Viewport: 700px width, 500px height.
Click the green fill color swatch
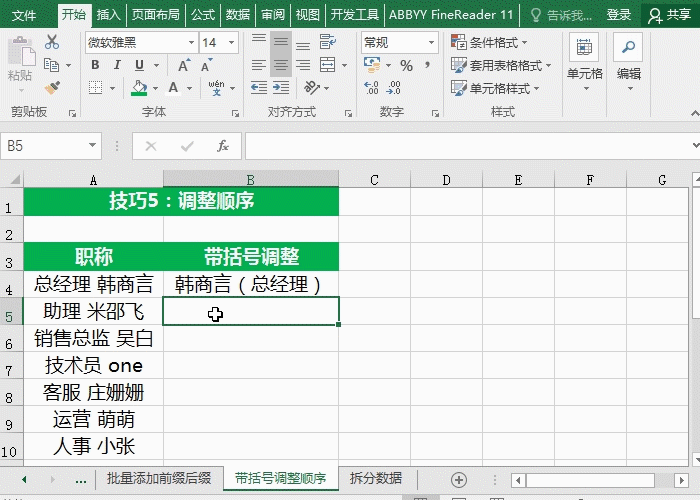(x=139, y=88)
